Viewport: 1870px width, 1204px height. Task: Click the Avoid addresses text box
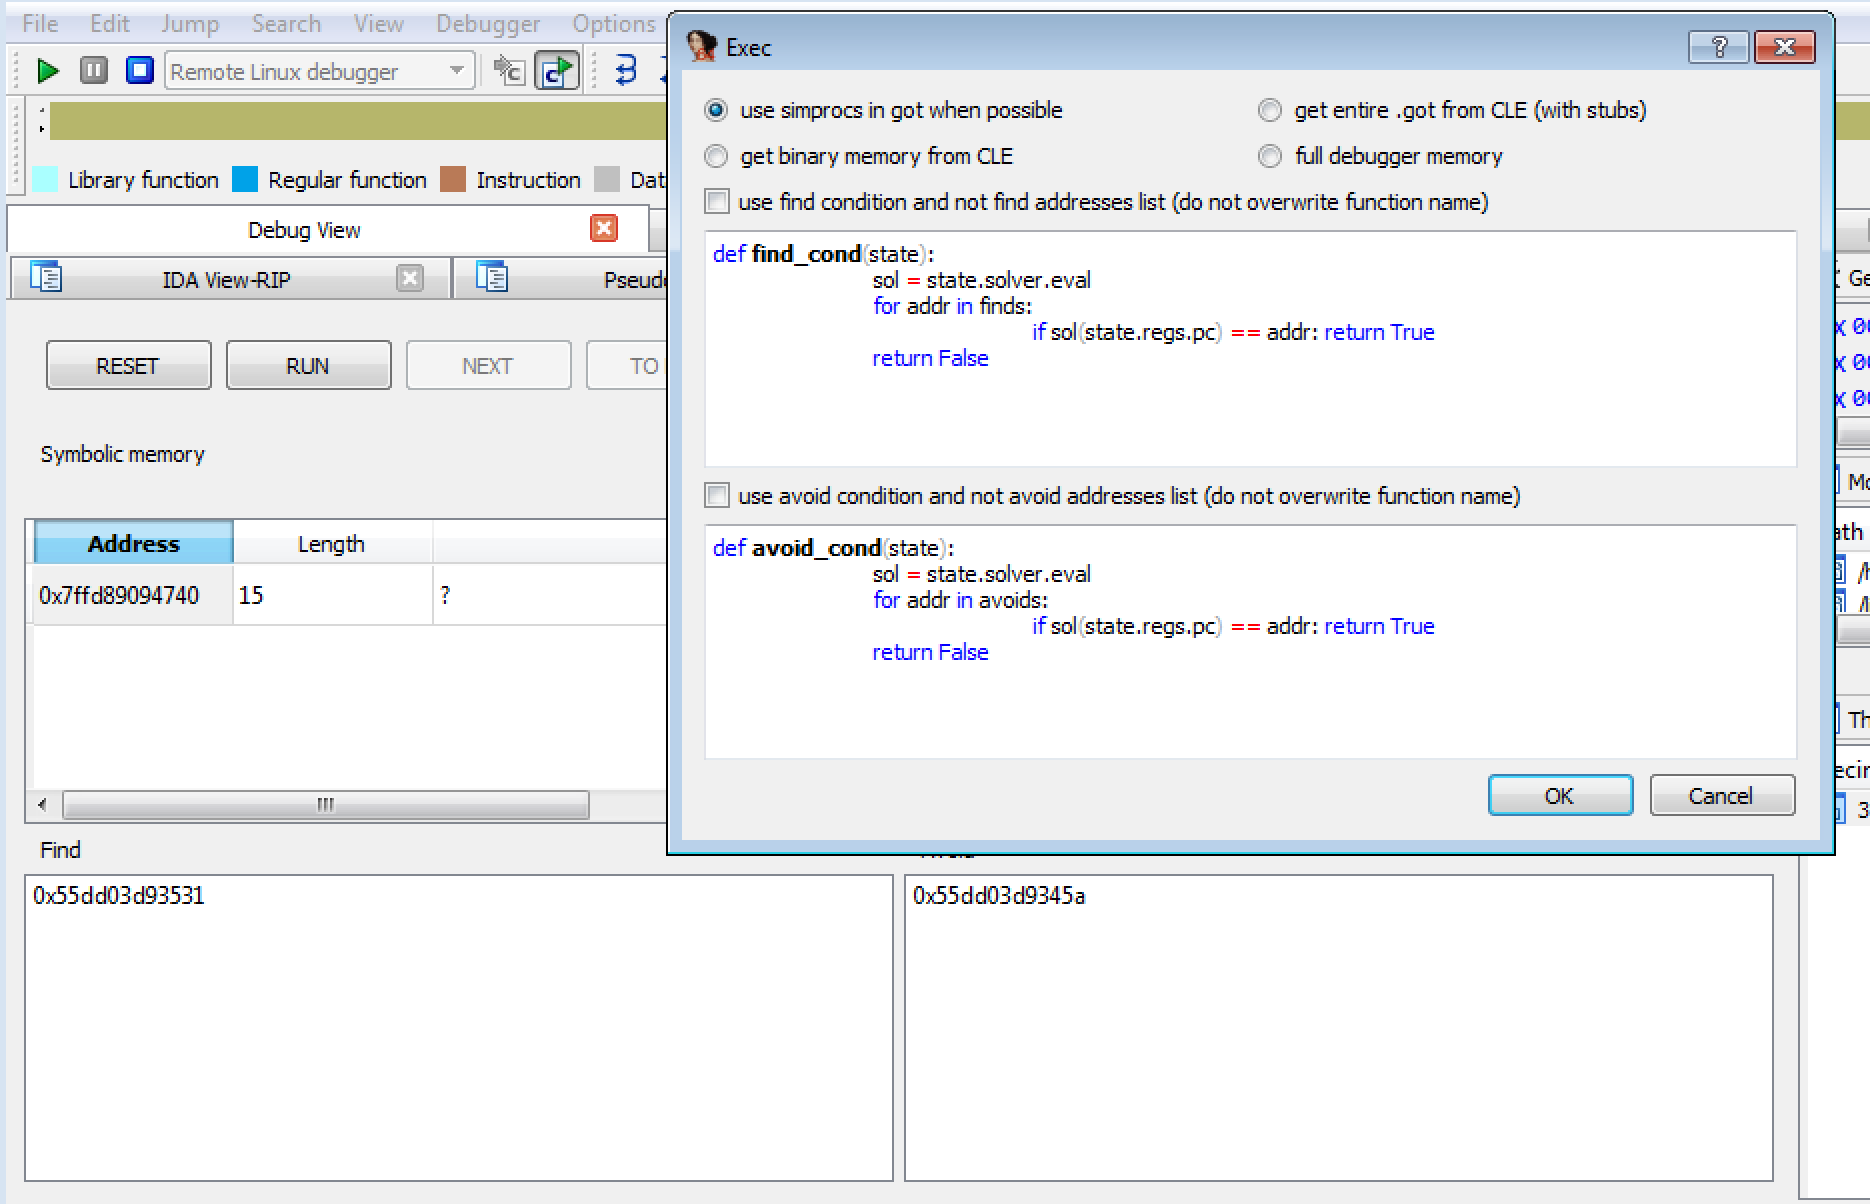point(1338,1028)
